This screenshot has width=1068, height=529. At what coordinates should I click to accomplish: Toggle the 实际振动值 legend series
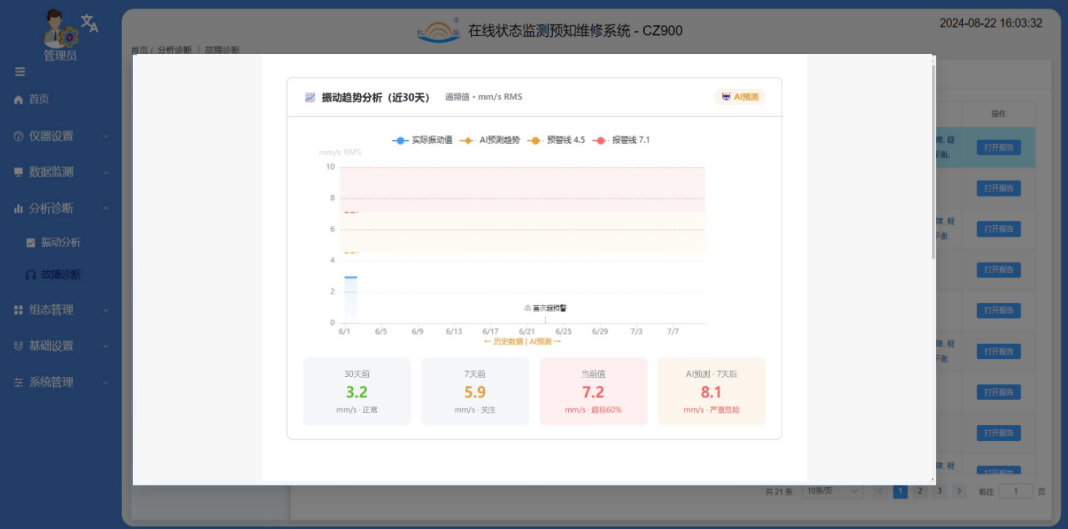(x=422, y=140)
